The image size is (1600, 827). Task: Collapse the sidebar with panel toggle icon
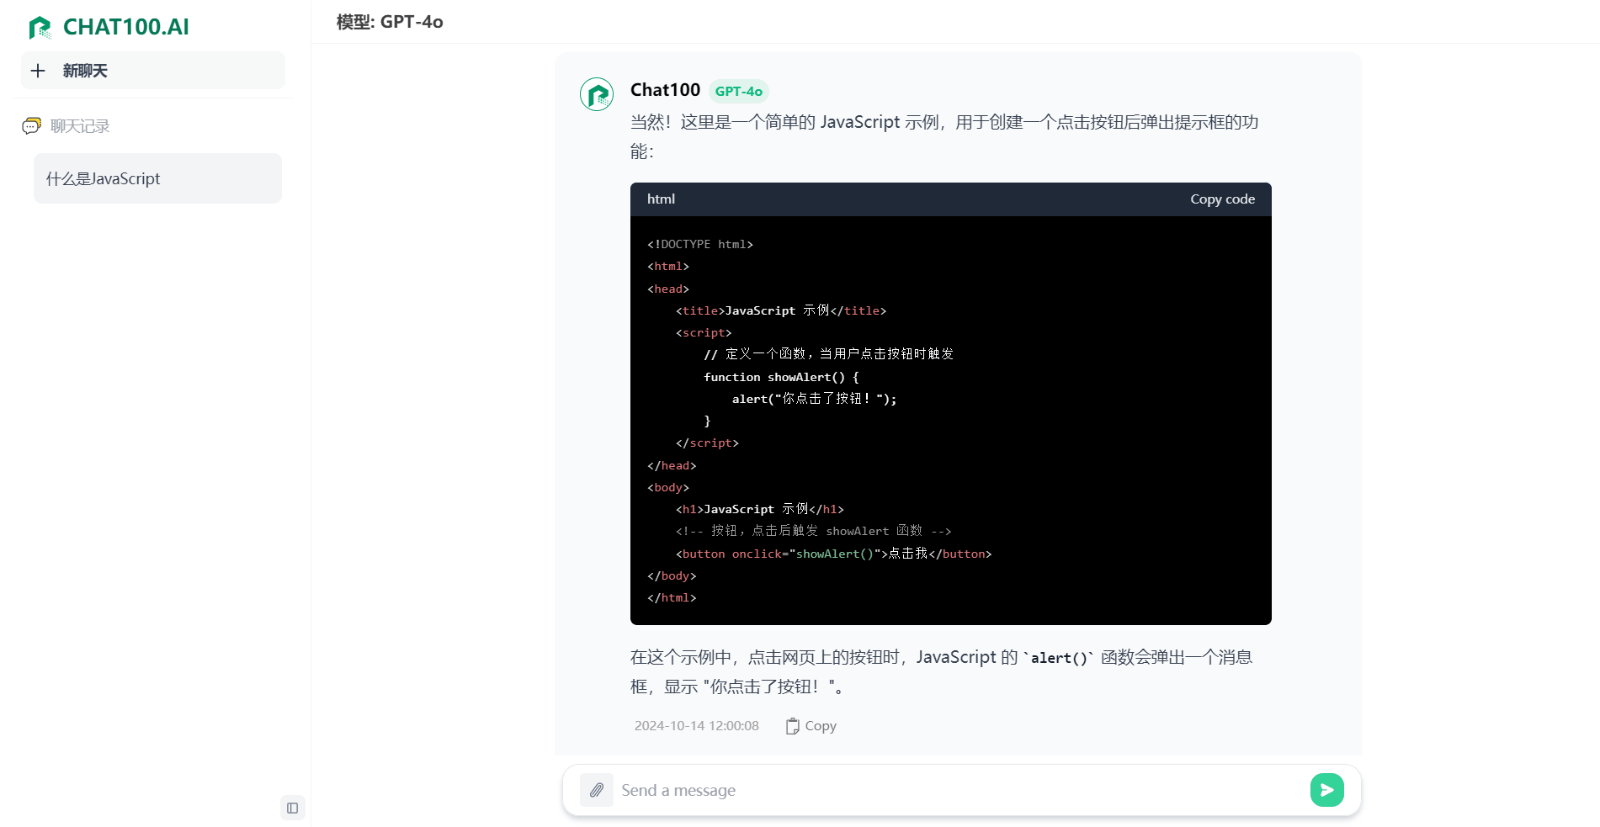[292, 808]
